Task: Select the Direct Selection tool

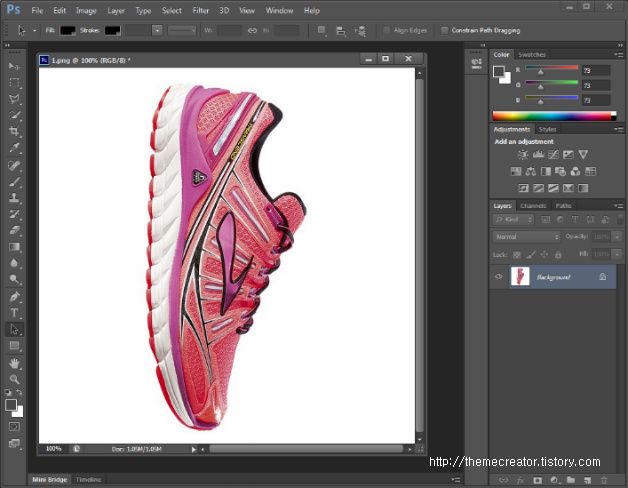Action: click(14, 329)
